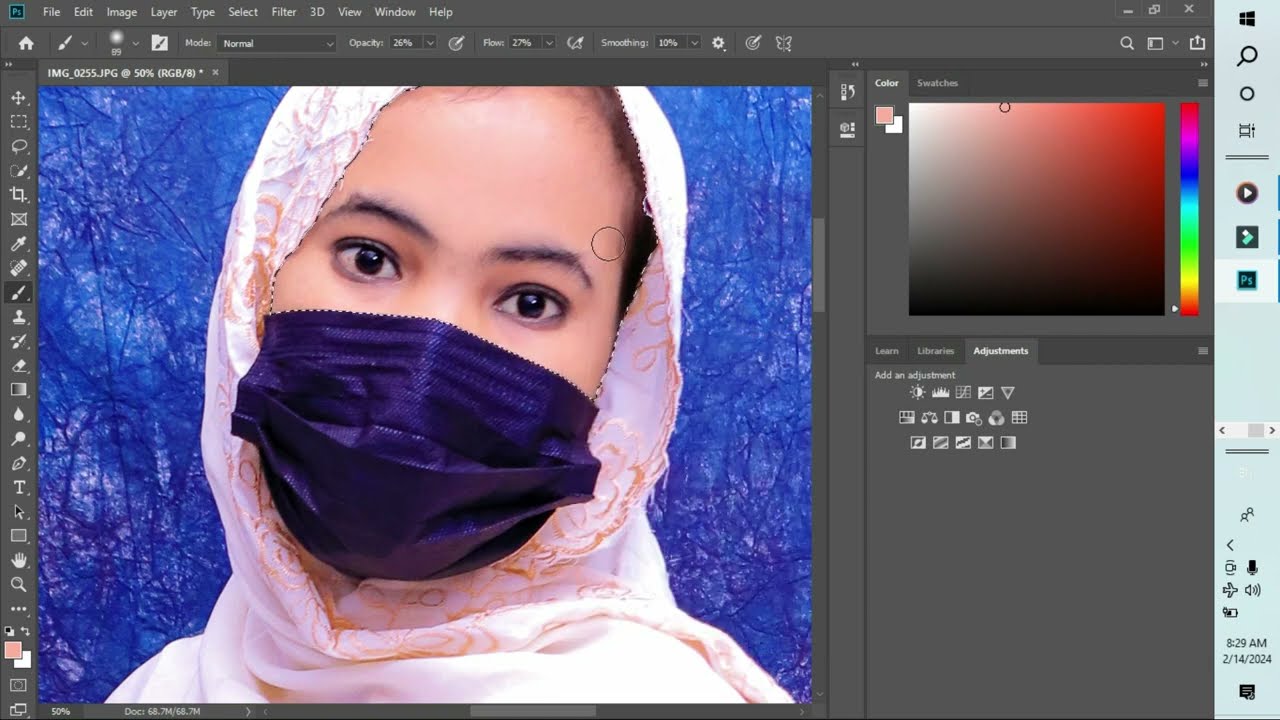This screenshot has width=1280, height=720.
Task: Select the Blur tool
Action: tap(18, 415)
